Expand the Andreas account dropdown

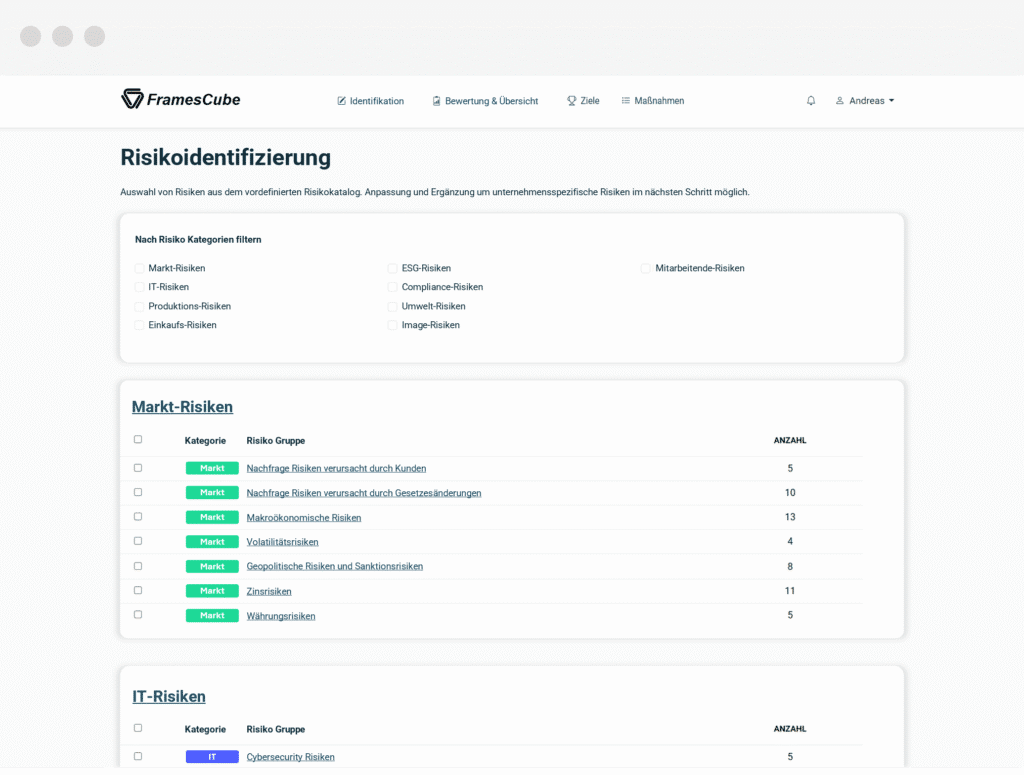(865, 101)
